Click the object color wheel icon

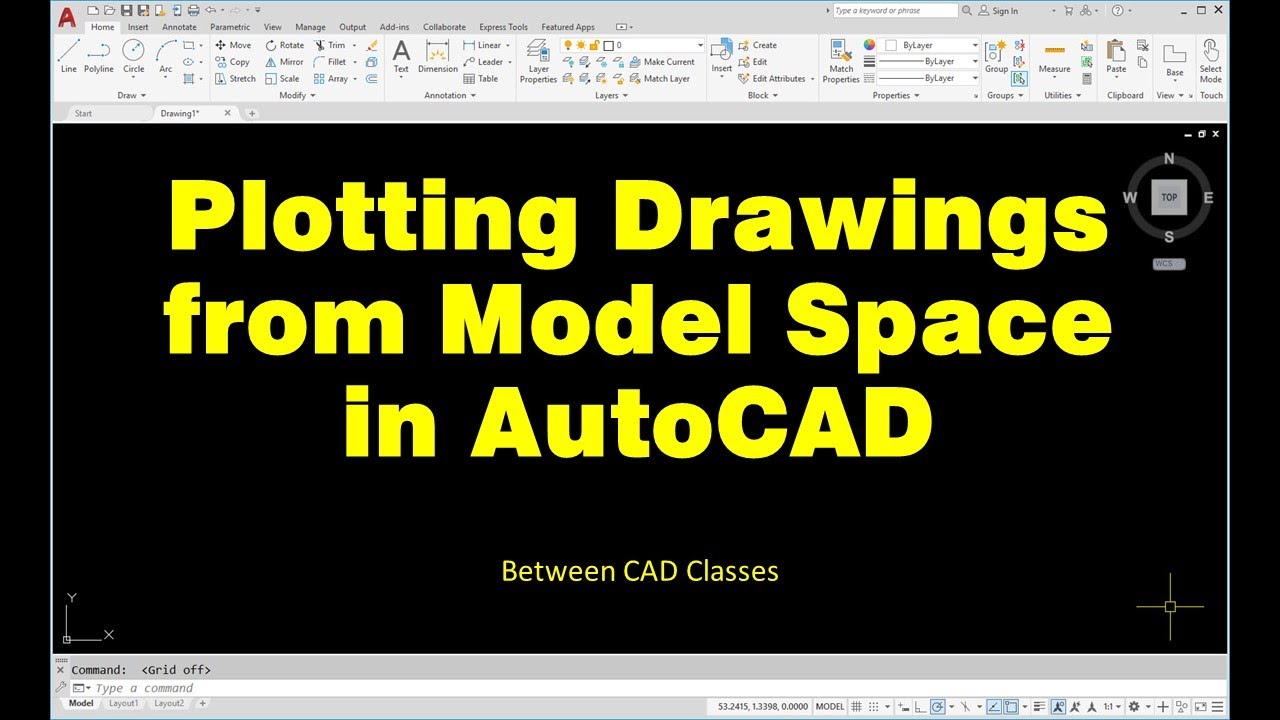(x=869, y=45)
